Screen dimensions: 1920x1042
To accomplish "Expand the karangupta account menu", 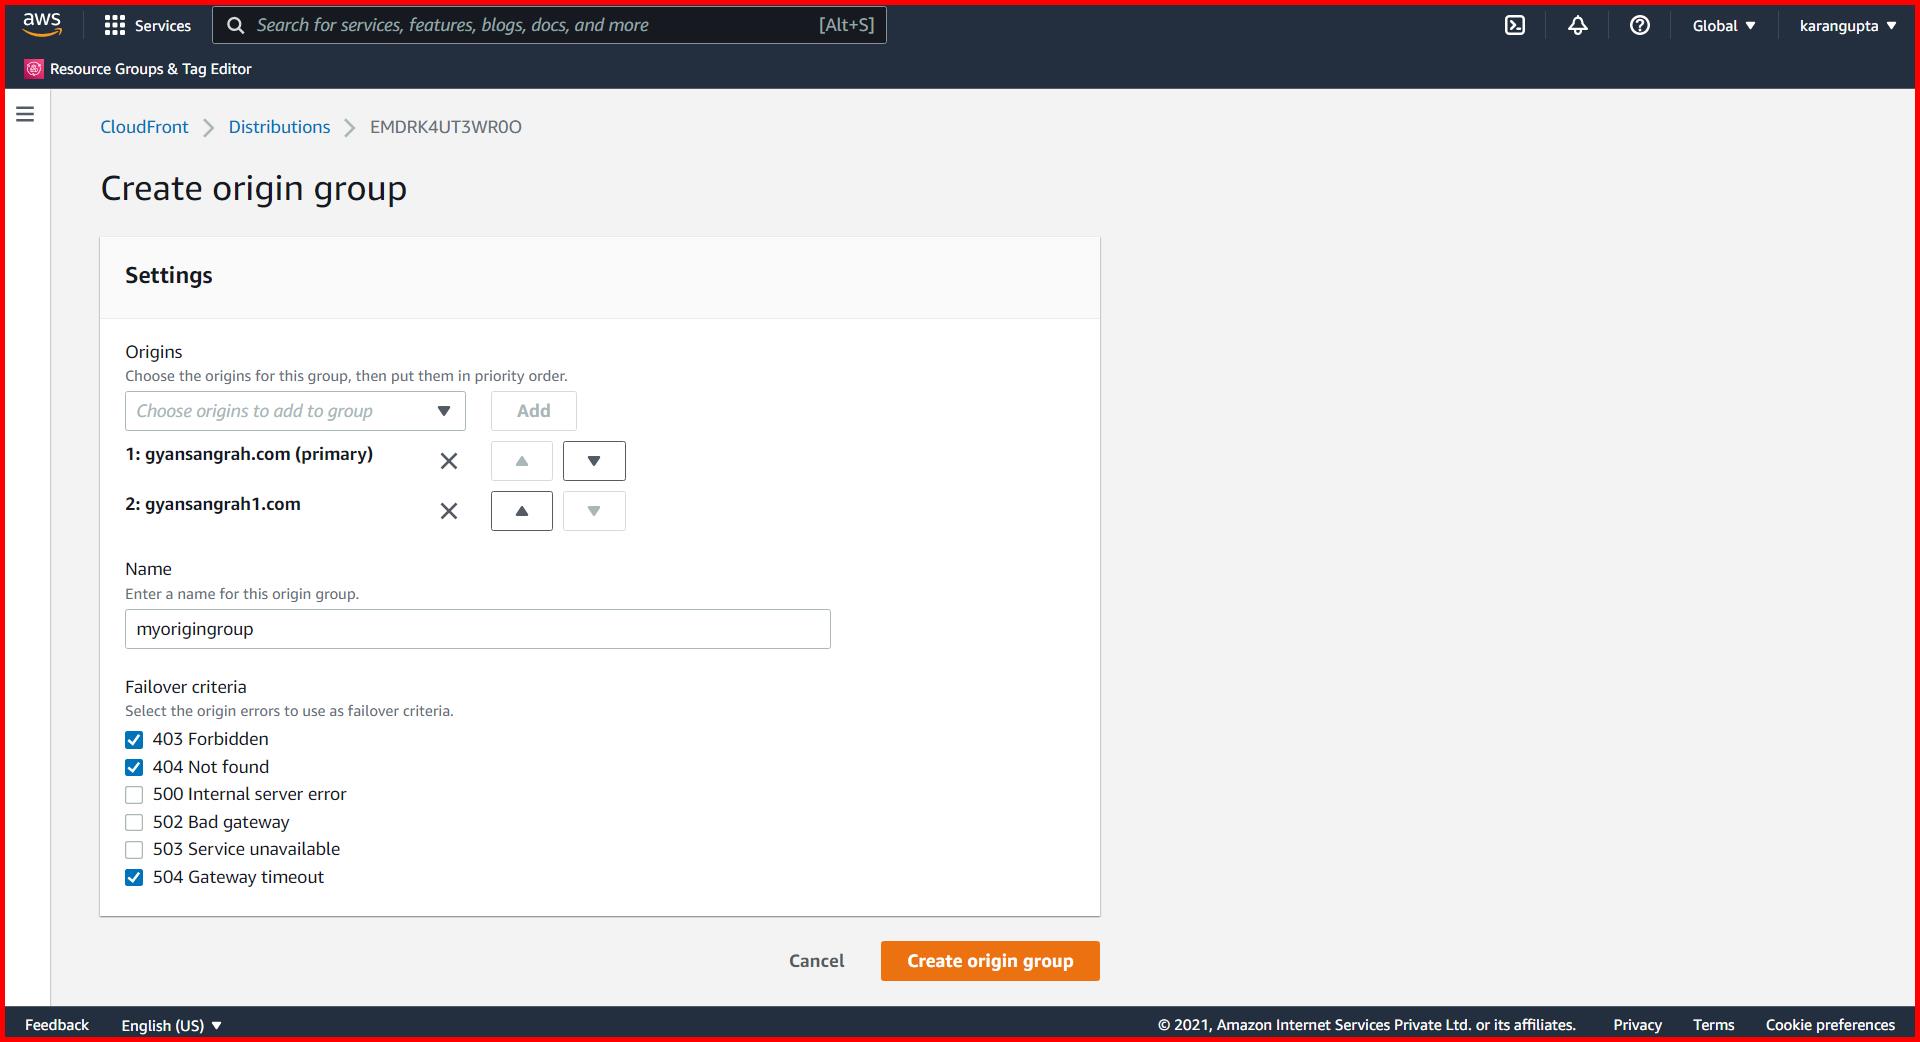I will coord(1846,25).
